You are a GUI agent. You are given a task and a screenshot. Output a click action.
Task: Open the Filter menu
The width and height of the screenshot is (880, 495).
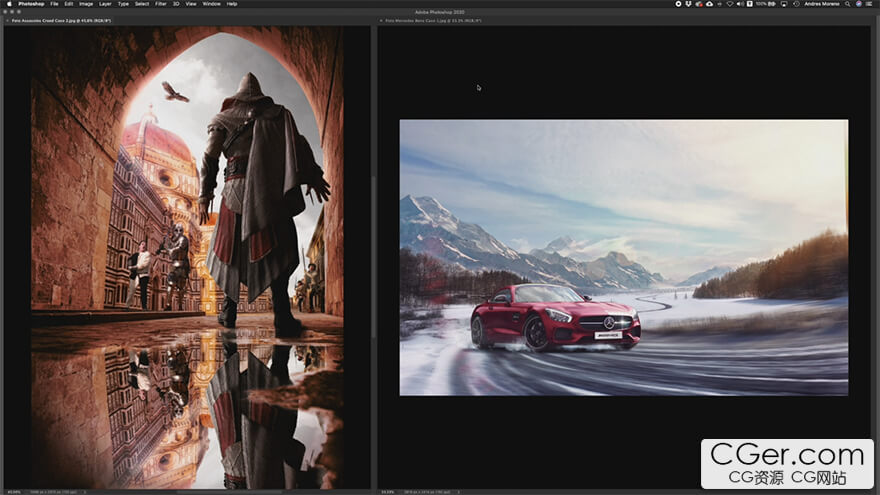coord(161,4)
